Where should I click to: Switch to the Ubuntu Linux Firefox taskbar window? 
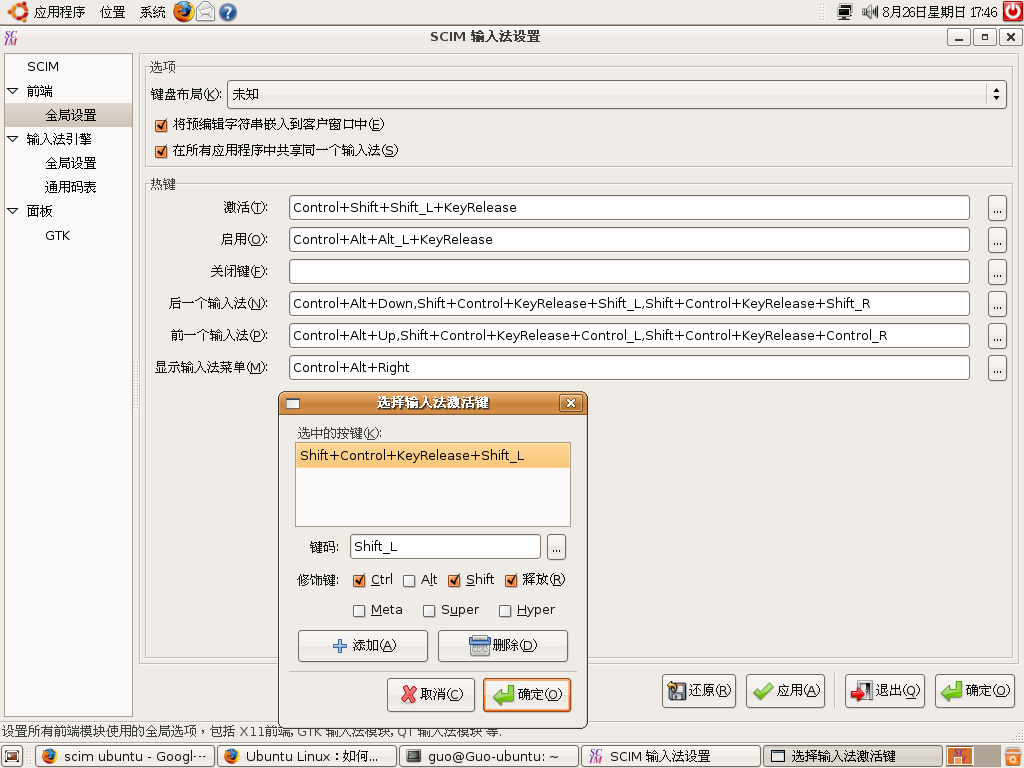(307, 756)
